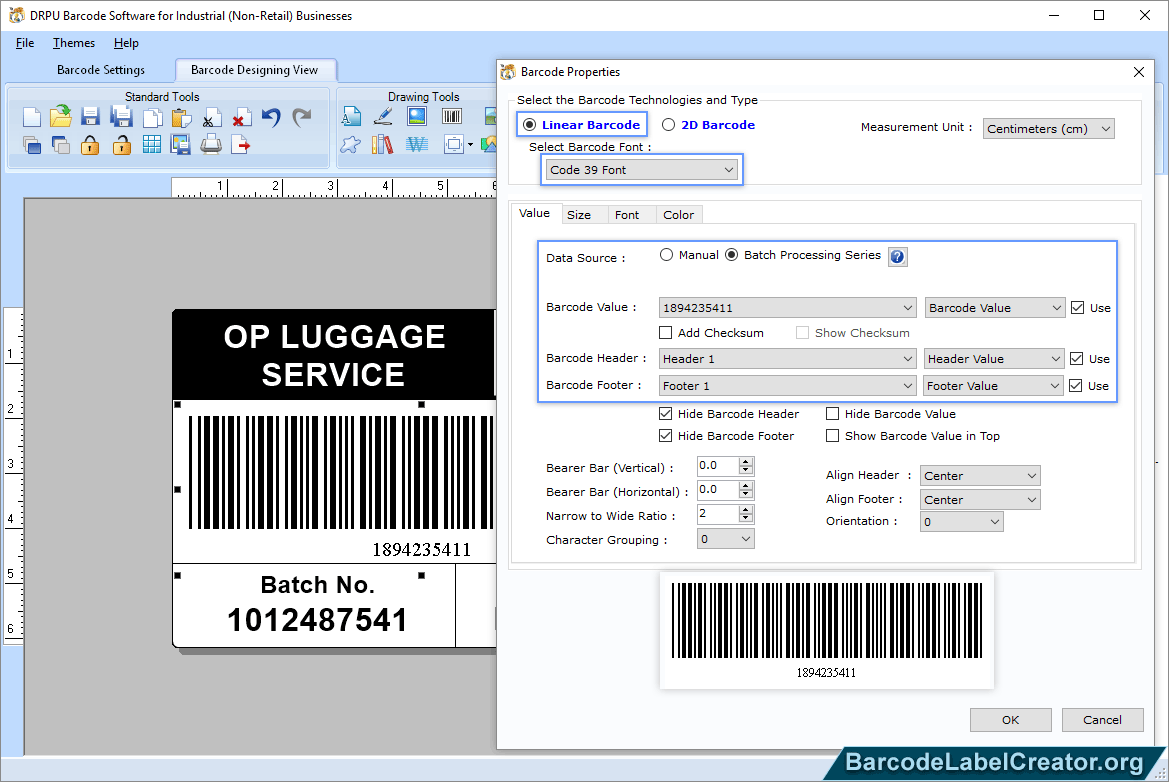Increase Narrow to Wide Ratio value
The width and height of the screenshot is (1169, 782).
point(746,510)
